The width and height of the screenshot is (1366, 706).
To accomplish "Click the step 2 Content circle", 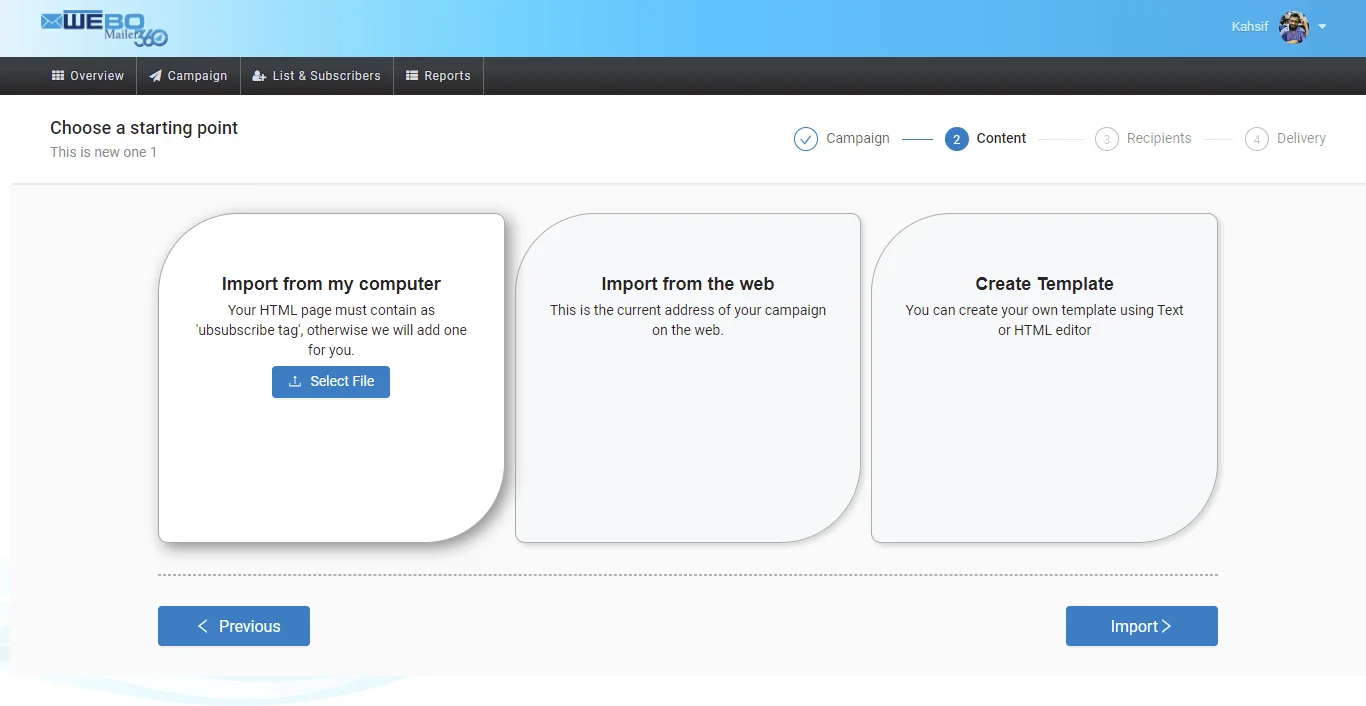I will click(x=956, y=139).
